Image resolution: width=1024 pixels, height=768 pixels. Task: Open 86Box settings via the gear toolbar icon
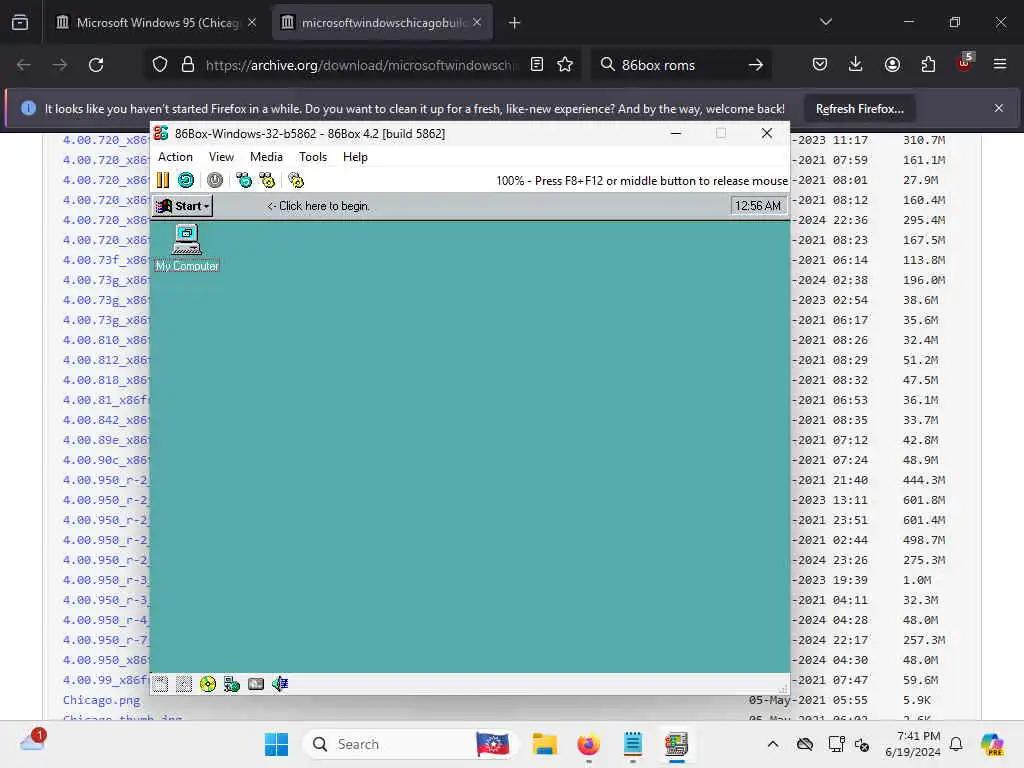pyautogui.click(x=296, y=180)
